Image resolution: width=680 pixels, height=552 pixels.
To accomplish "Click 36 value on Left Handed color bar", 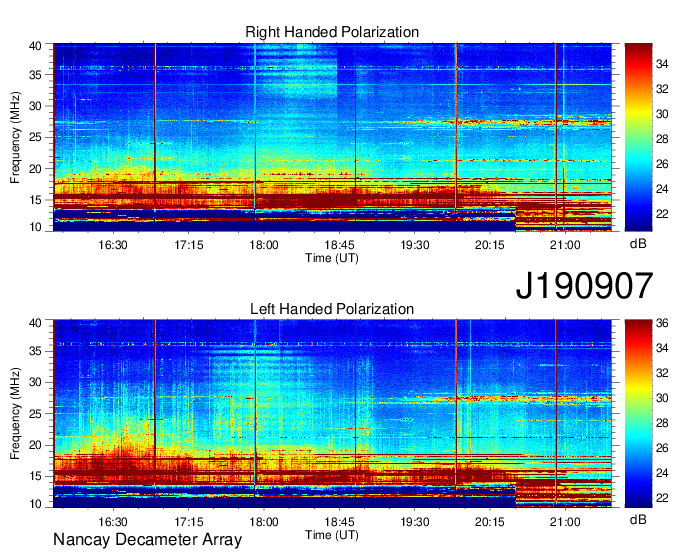I will pyautogui.click(x=662, y=323).
